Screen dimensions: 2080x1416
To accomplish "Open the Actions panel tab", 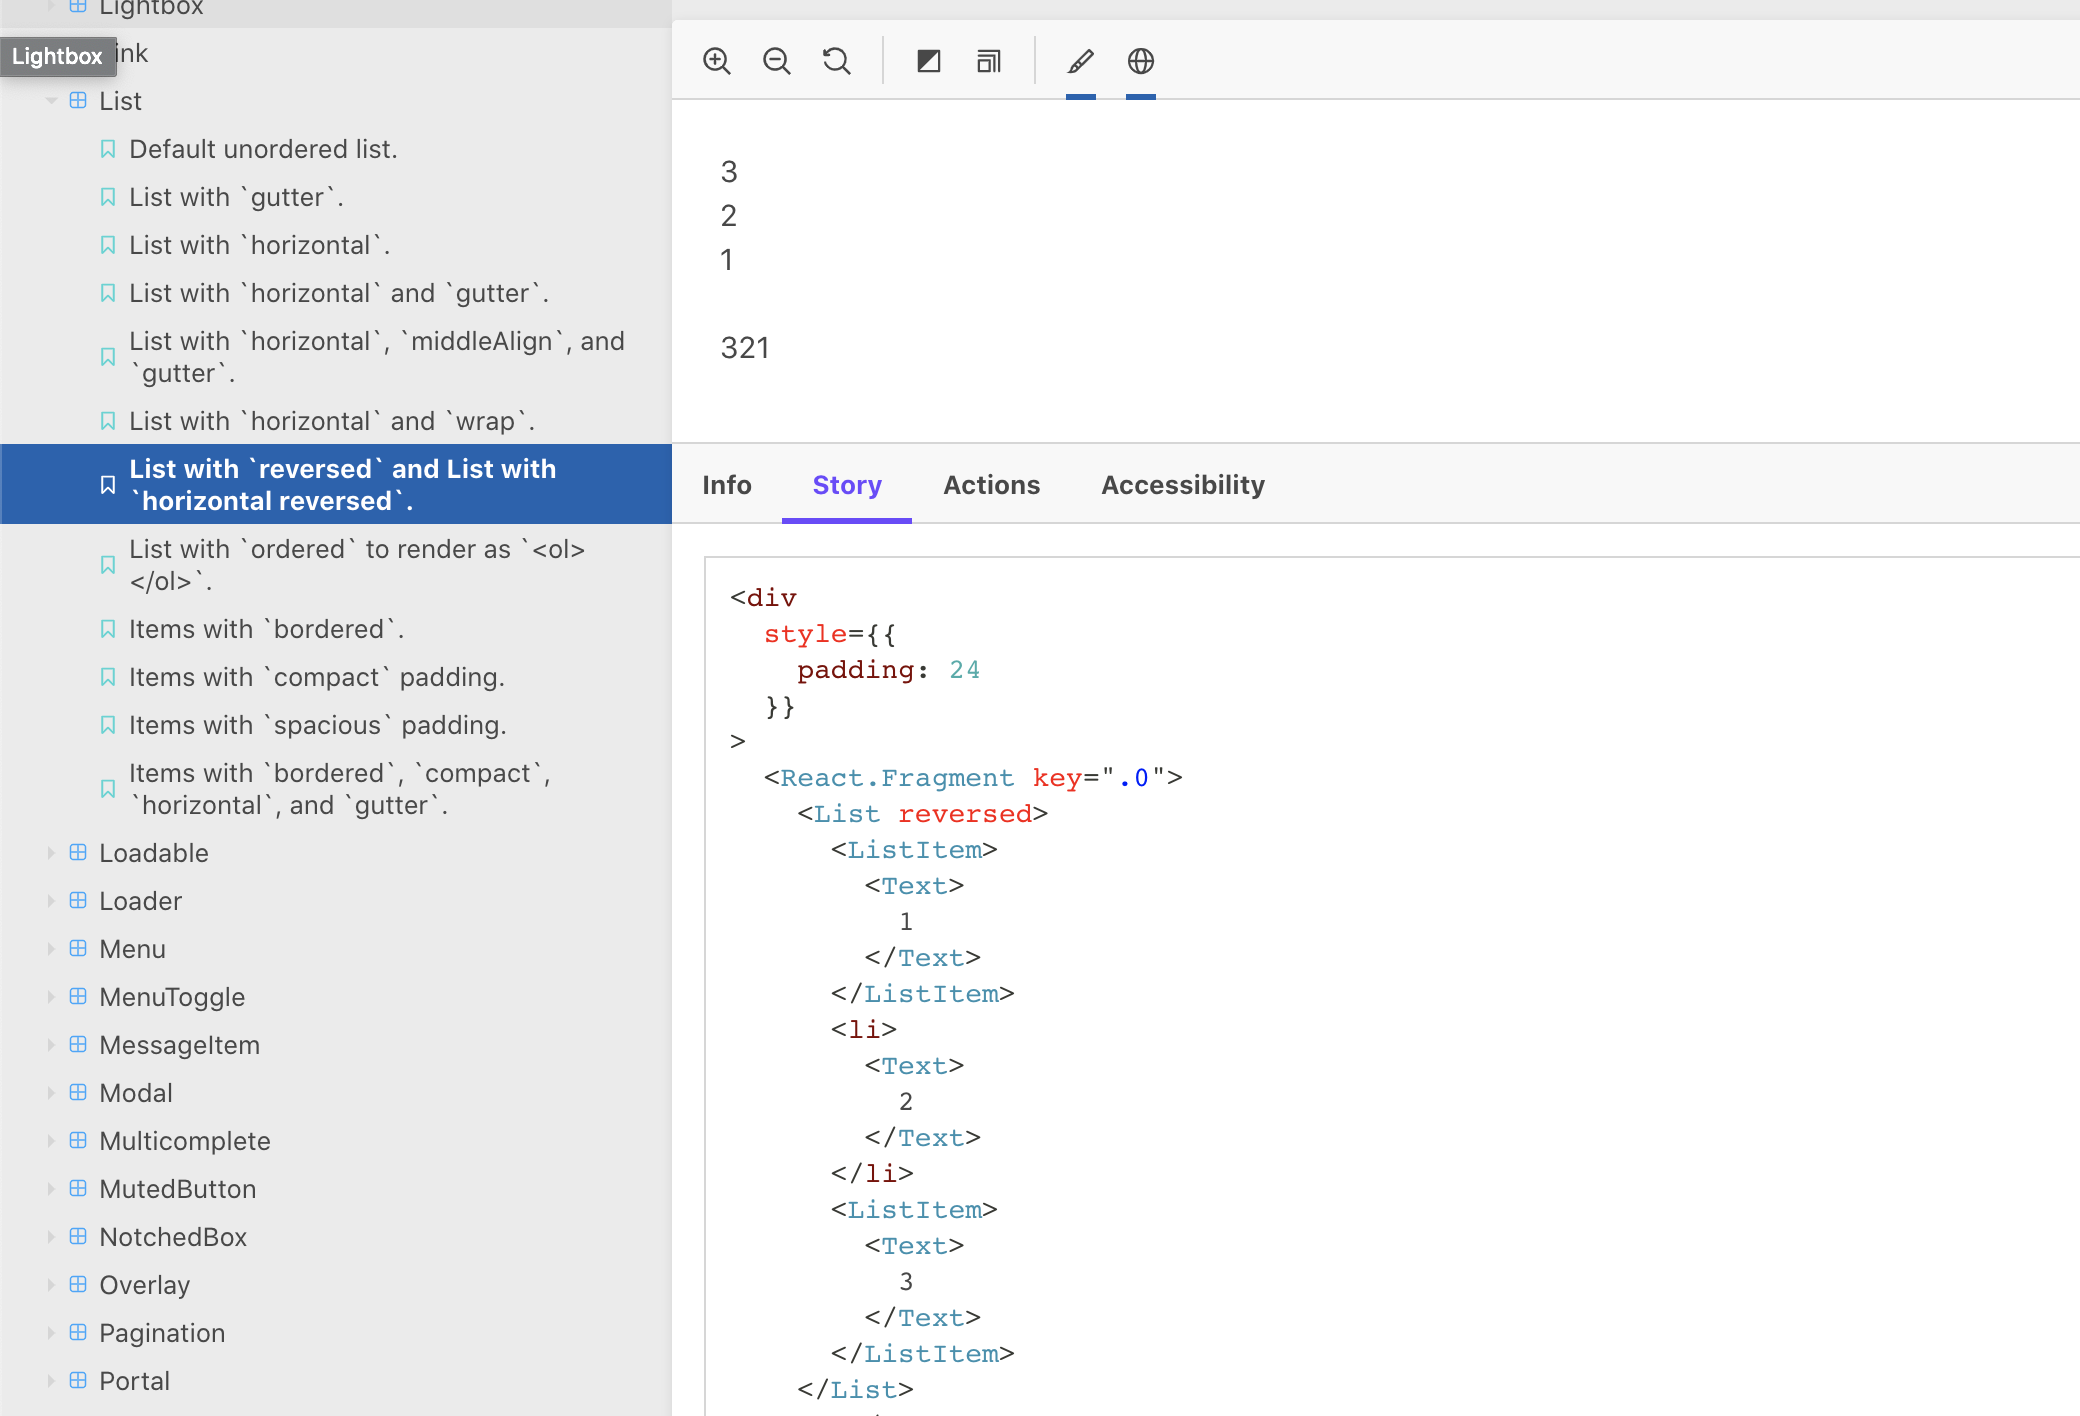I will click(991, 485).
